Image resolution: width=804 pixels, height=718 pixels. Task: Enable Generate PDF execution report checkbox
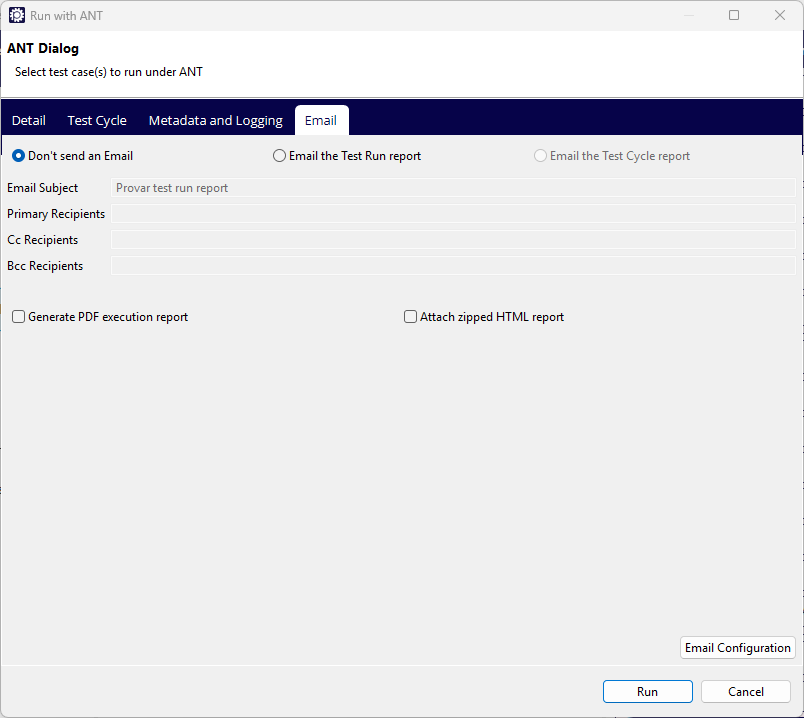(x=19, y=317)
